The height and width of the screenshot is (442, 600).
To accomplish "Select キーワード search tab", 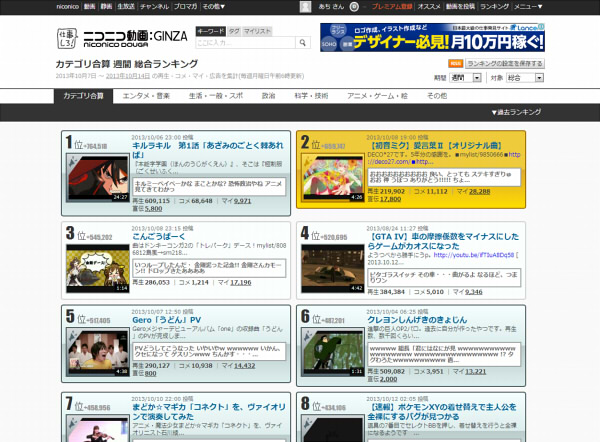I will 211,31.
